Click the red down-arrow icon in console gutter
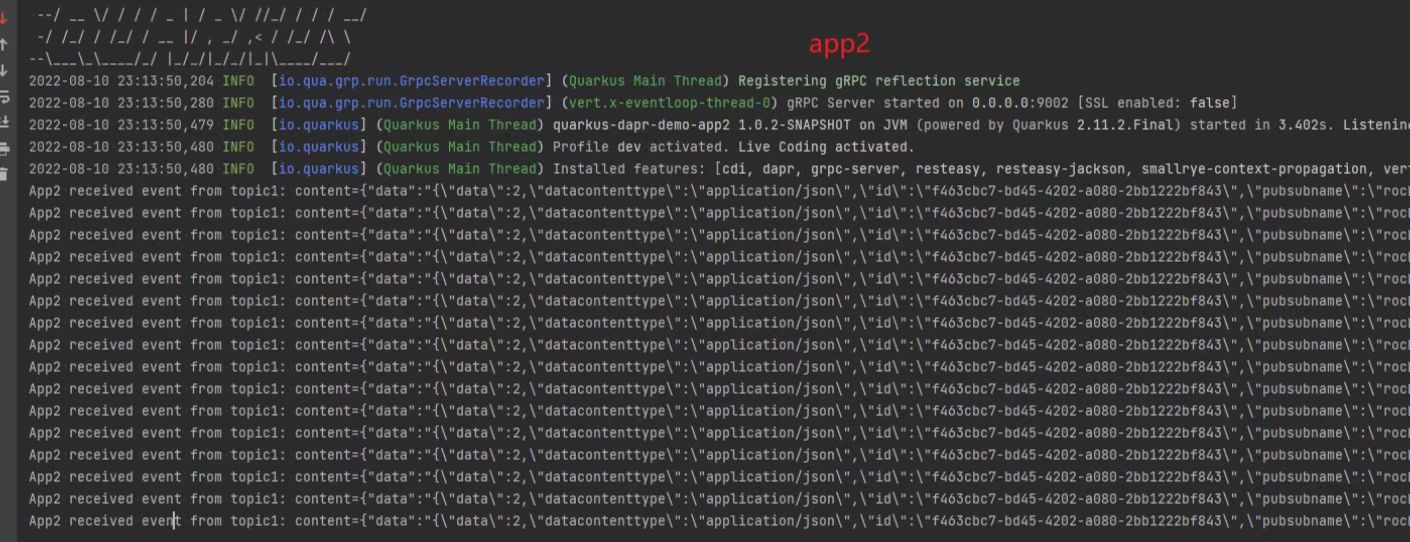Screen dimensions: 1410x542 (x=4, y=17)
